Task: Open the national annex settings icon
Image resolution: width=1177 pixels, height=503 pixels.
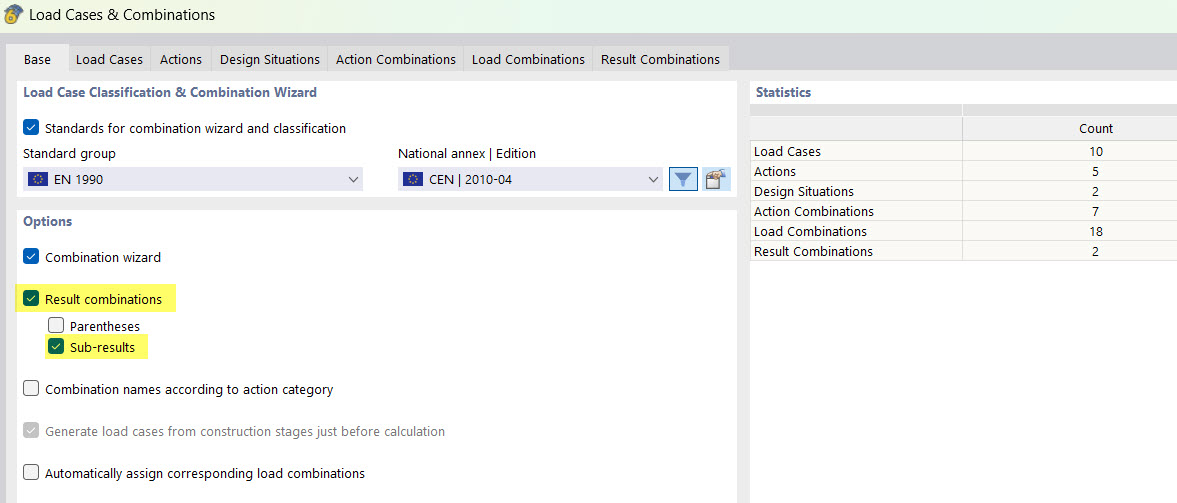Action: (x=716, y=179)
